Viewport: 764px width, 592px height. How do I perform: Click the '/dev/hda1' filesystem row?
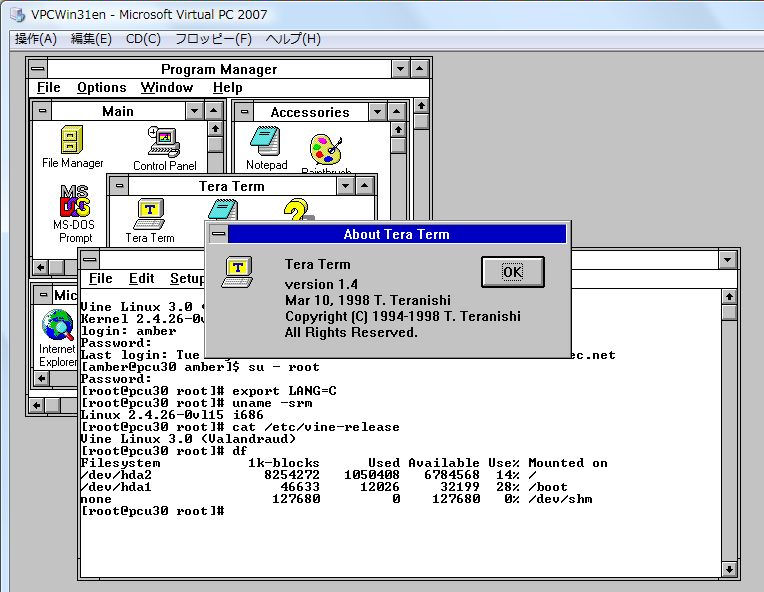pyautogui.click(x=324, y=487)
